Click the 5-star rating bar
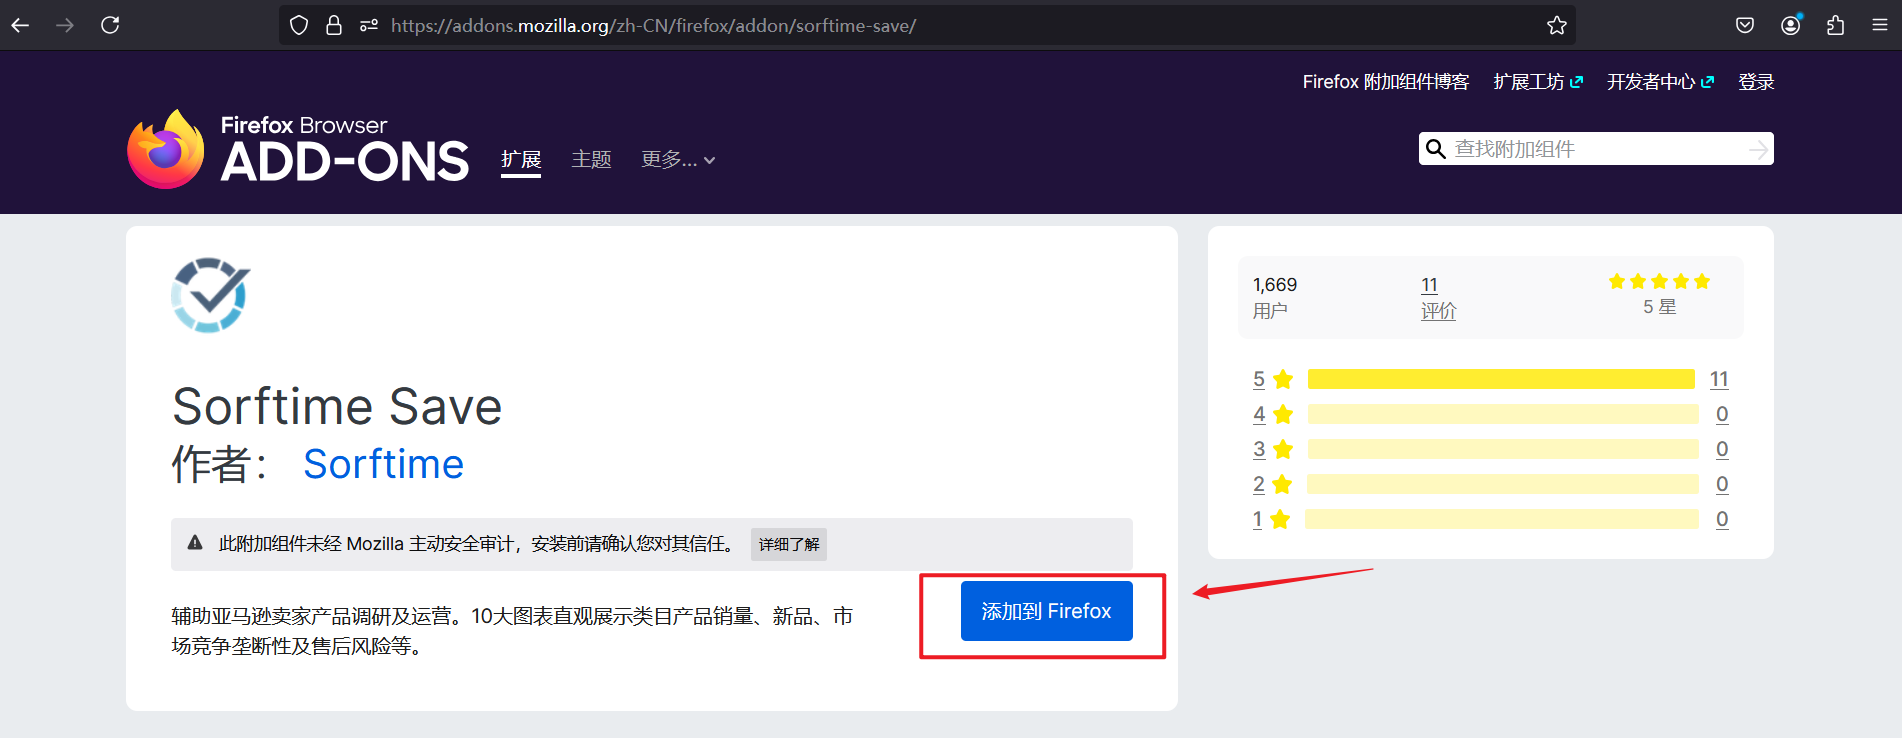The height and width of the screenshot is (738, 1902). point(1502,379)
